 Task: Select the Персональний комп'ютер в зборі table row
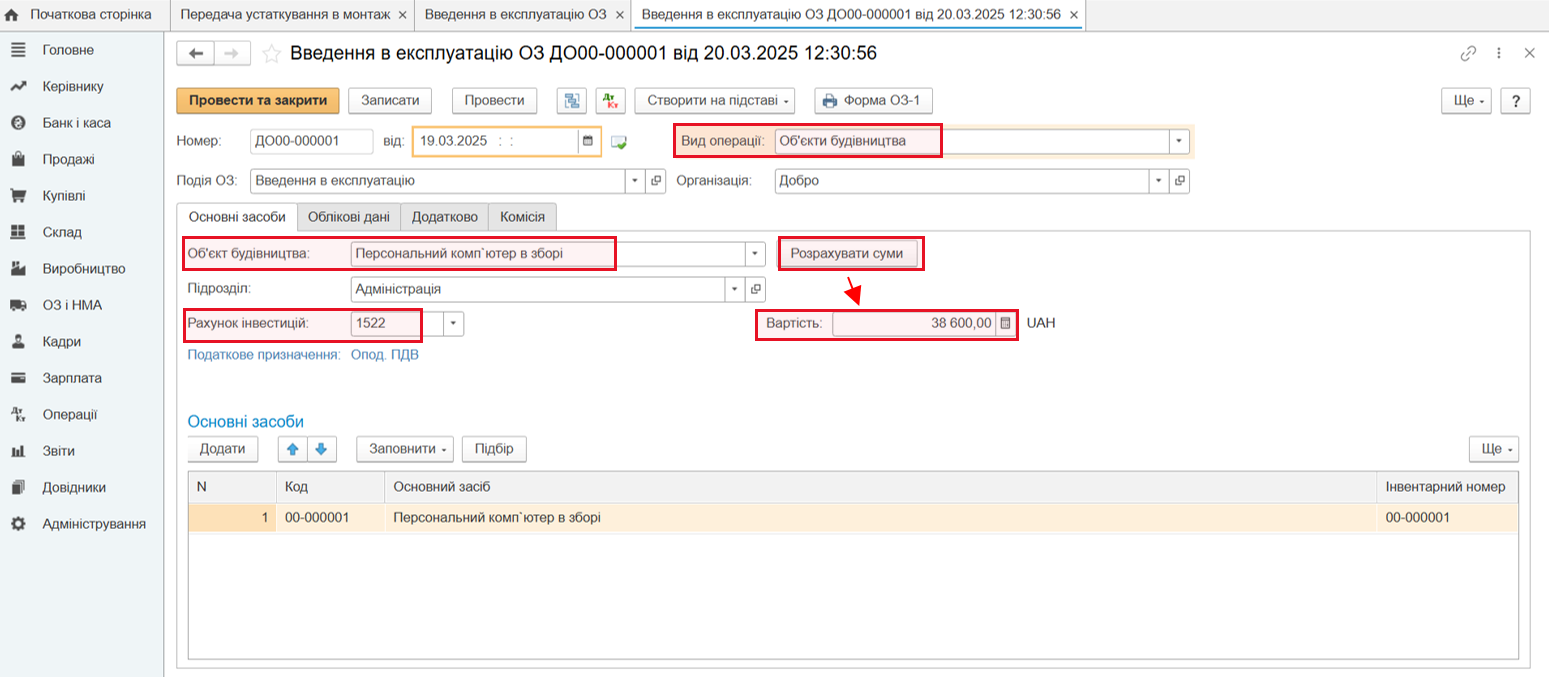853,518
